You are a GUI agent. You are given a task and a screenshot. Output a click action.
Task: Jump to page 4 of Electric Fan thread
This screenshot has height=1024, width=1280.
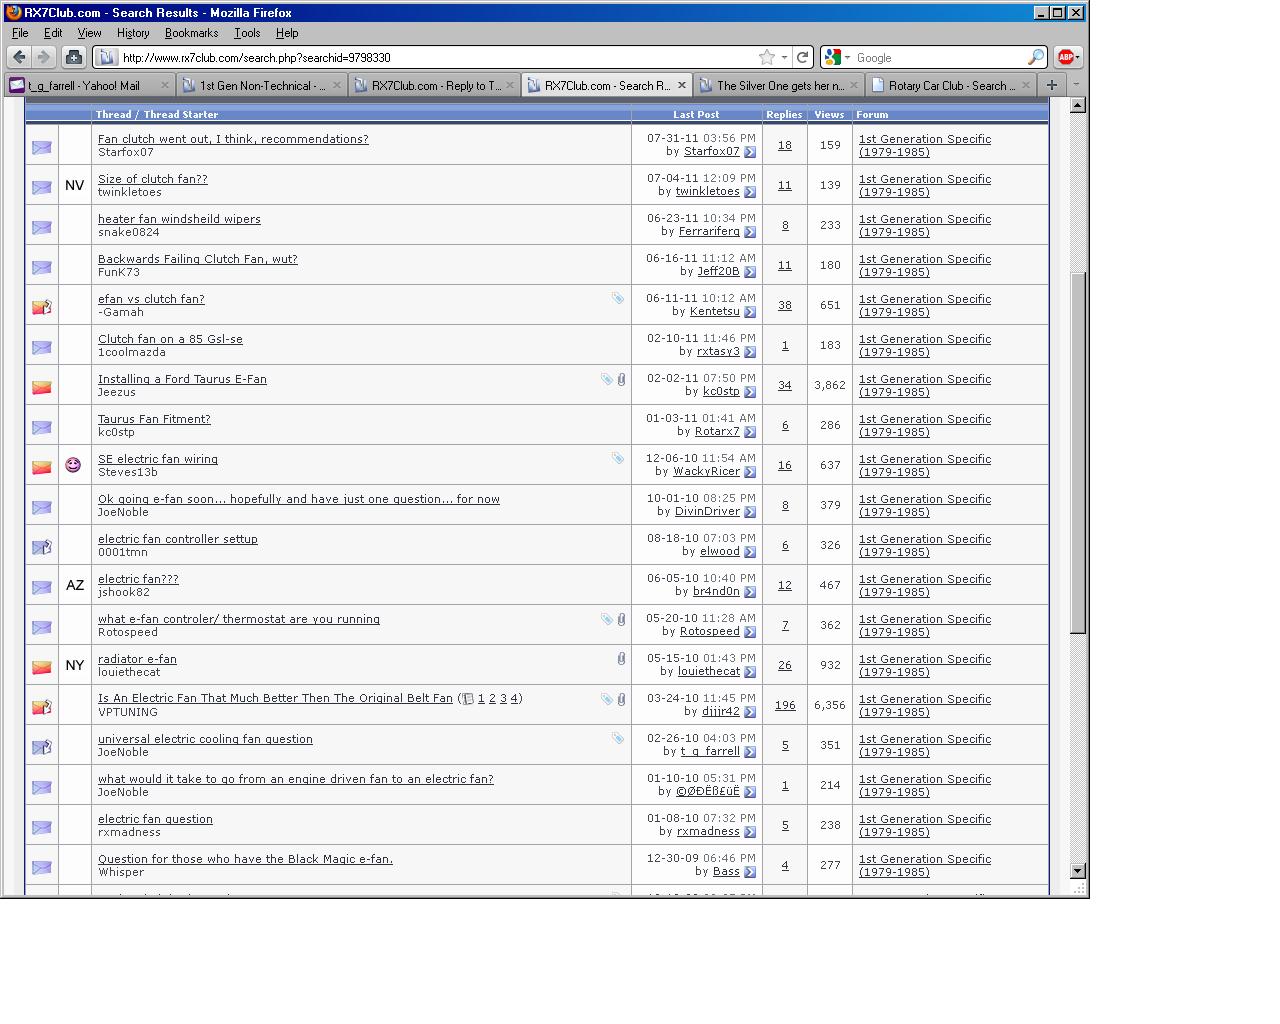(x=514, y=698)
